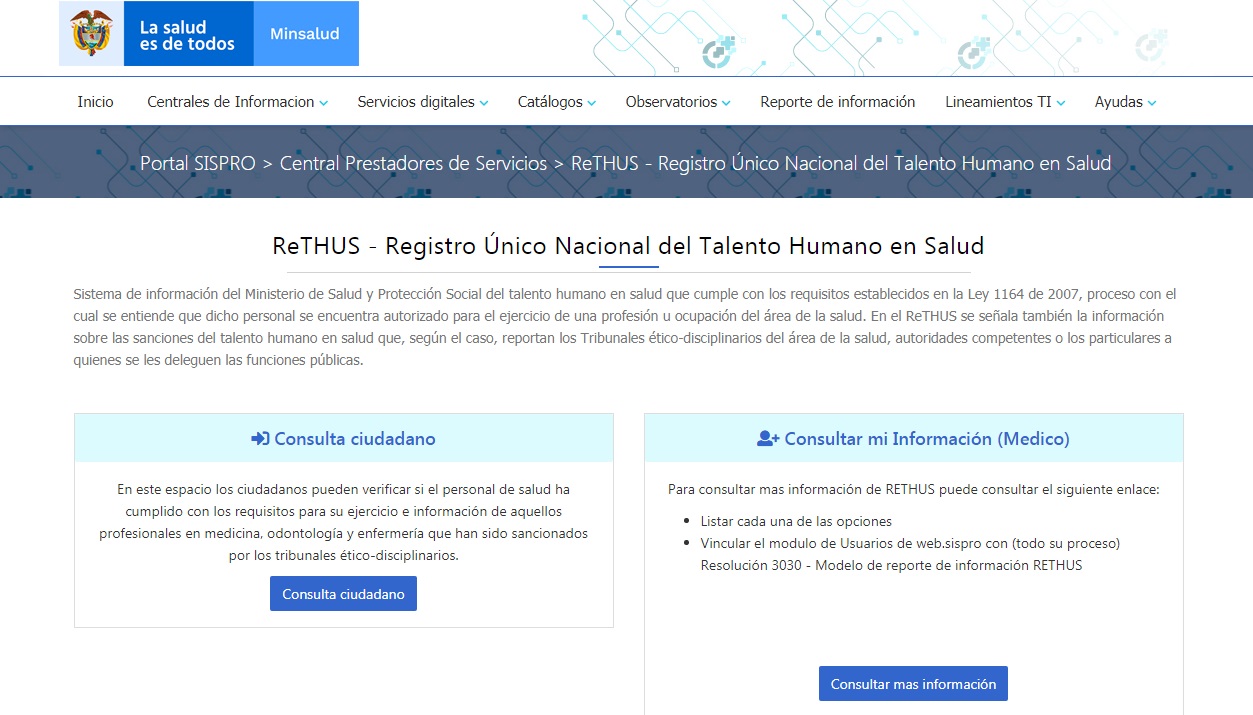Screen dimensions: 1253x715
Task: Expand the Catálogos dropdown
Action: point(556,101)
